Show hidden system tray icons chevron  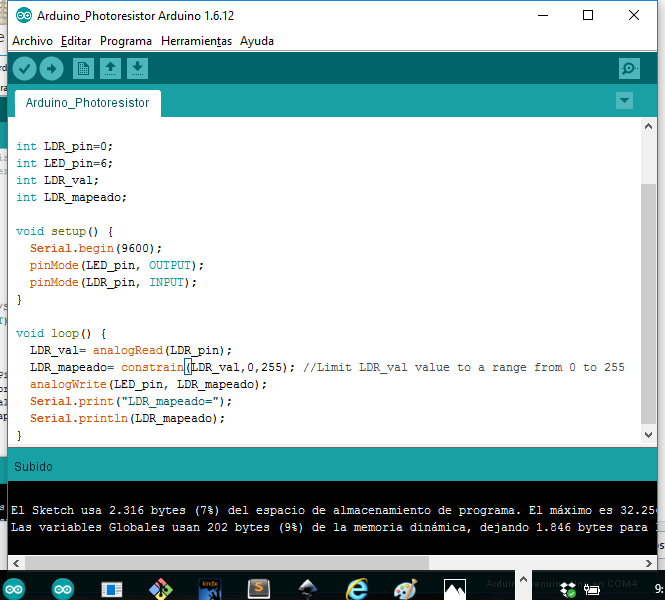tap(523, 579)
